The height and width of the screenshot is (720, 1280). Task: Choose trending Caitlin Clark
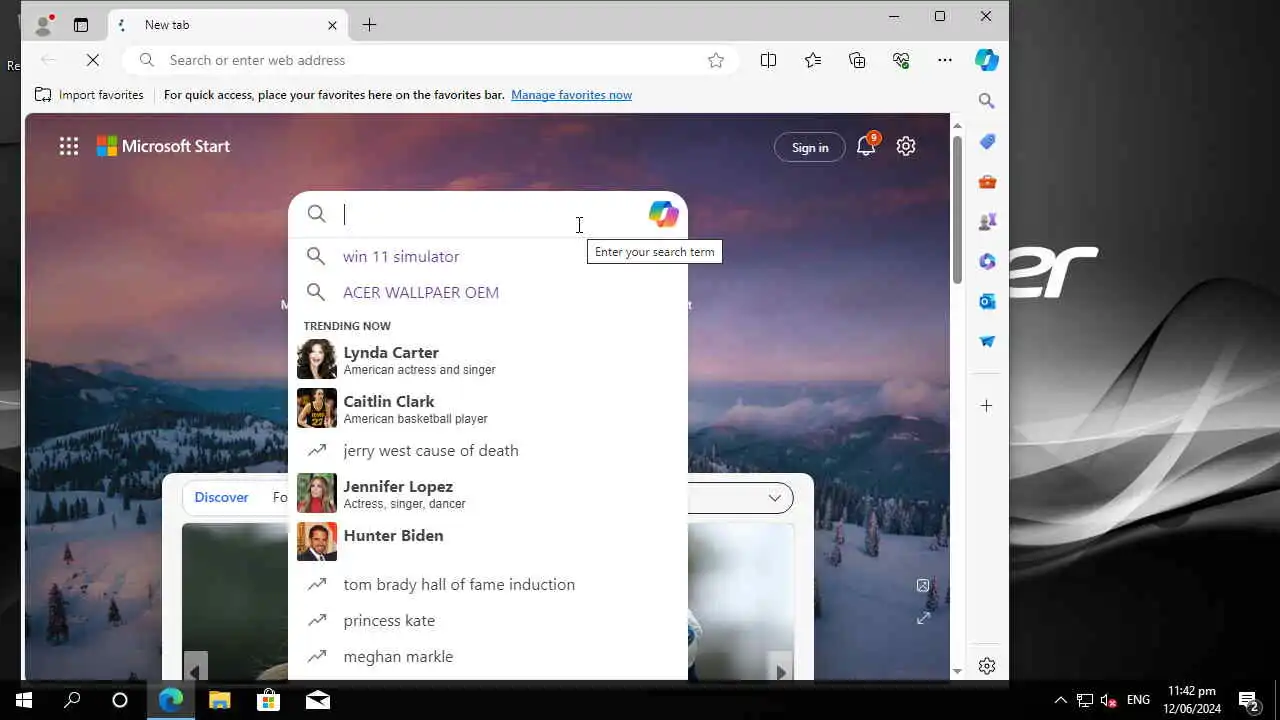(488, 408)
